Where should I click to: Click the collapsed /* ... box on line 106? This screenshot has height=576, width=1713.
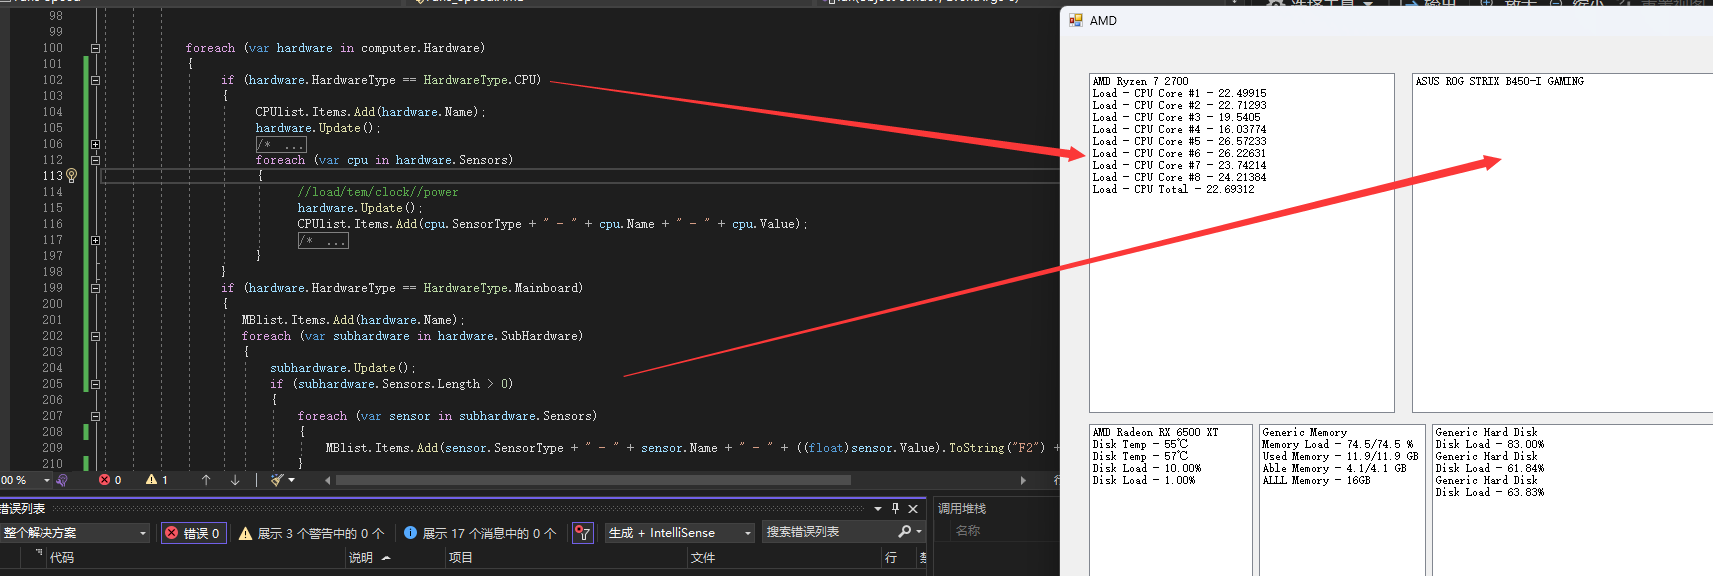[281, 144]
